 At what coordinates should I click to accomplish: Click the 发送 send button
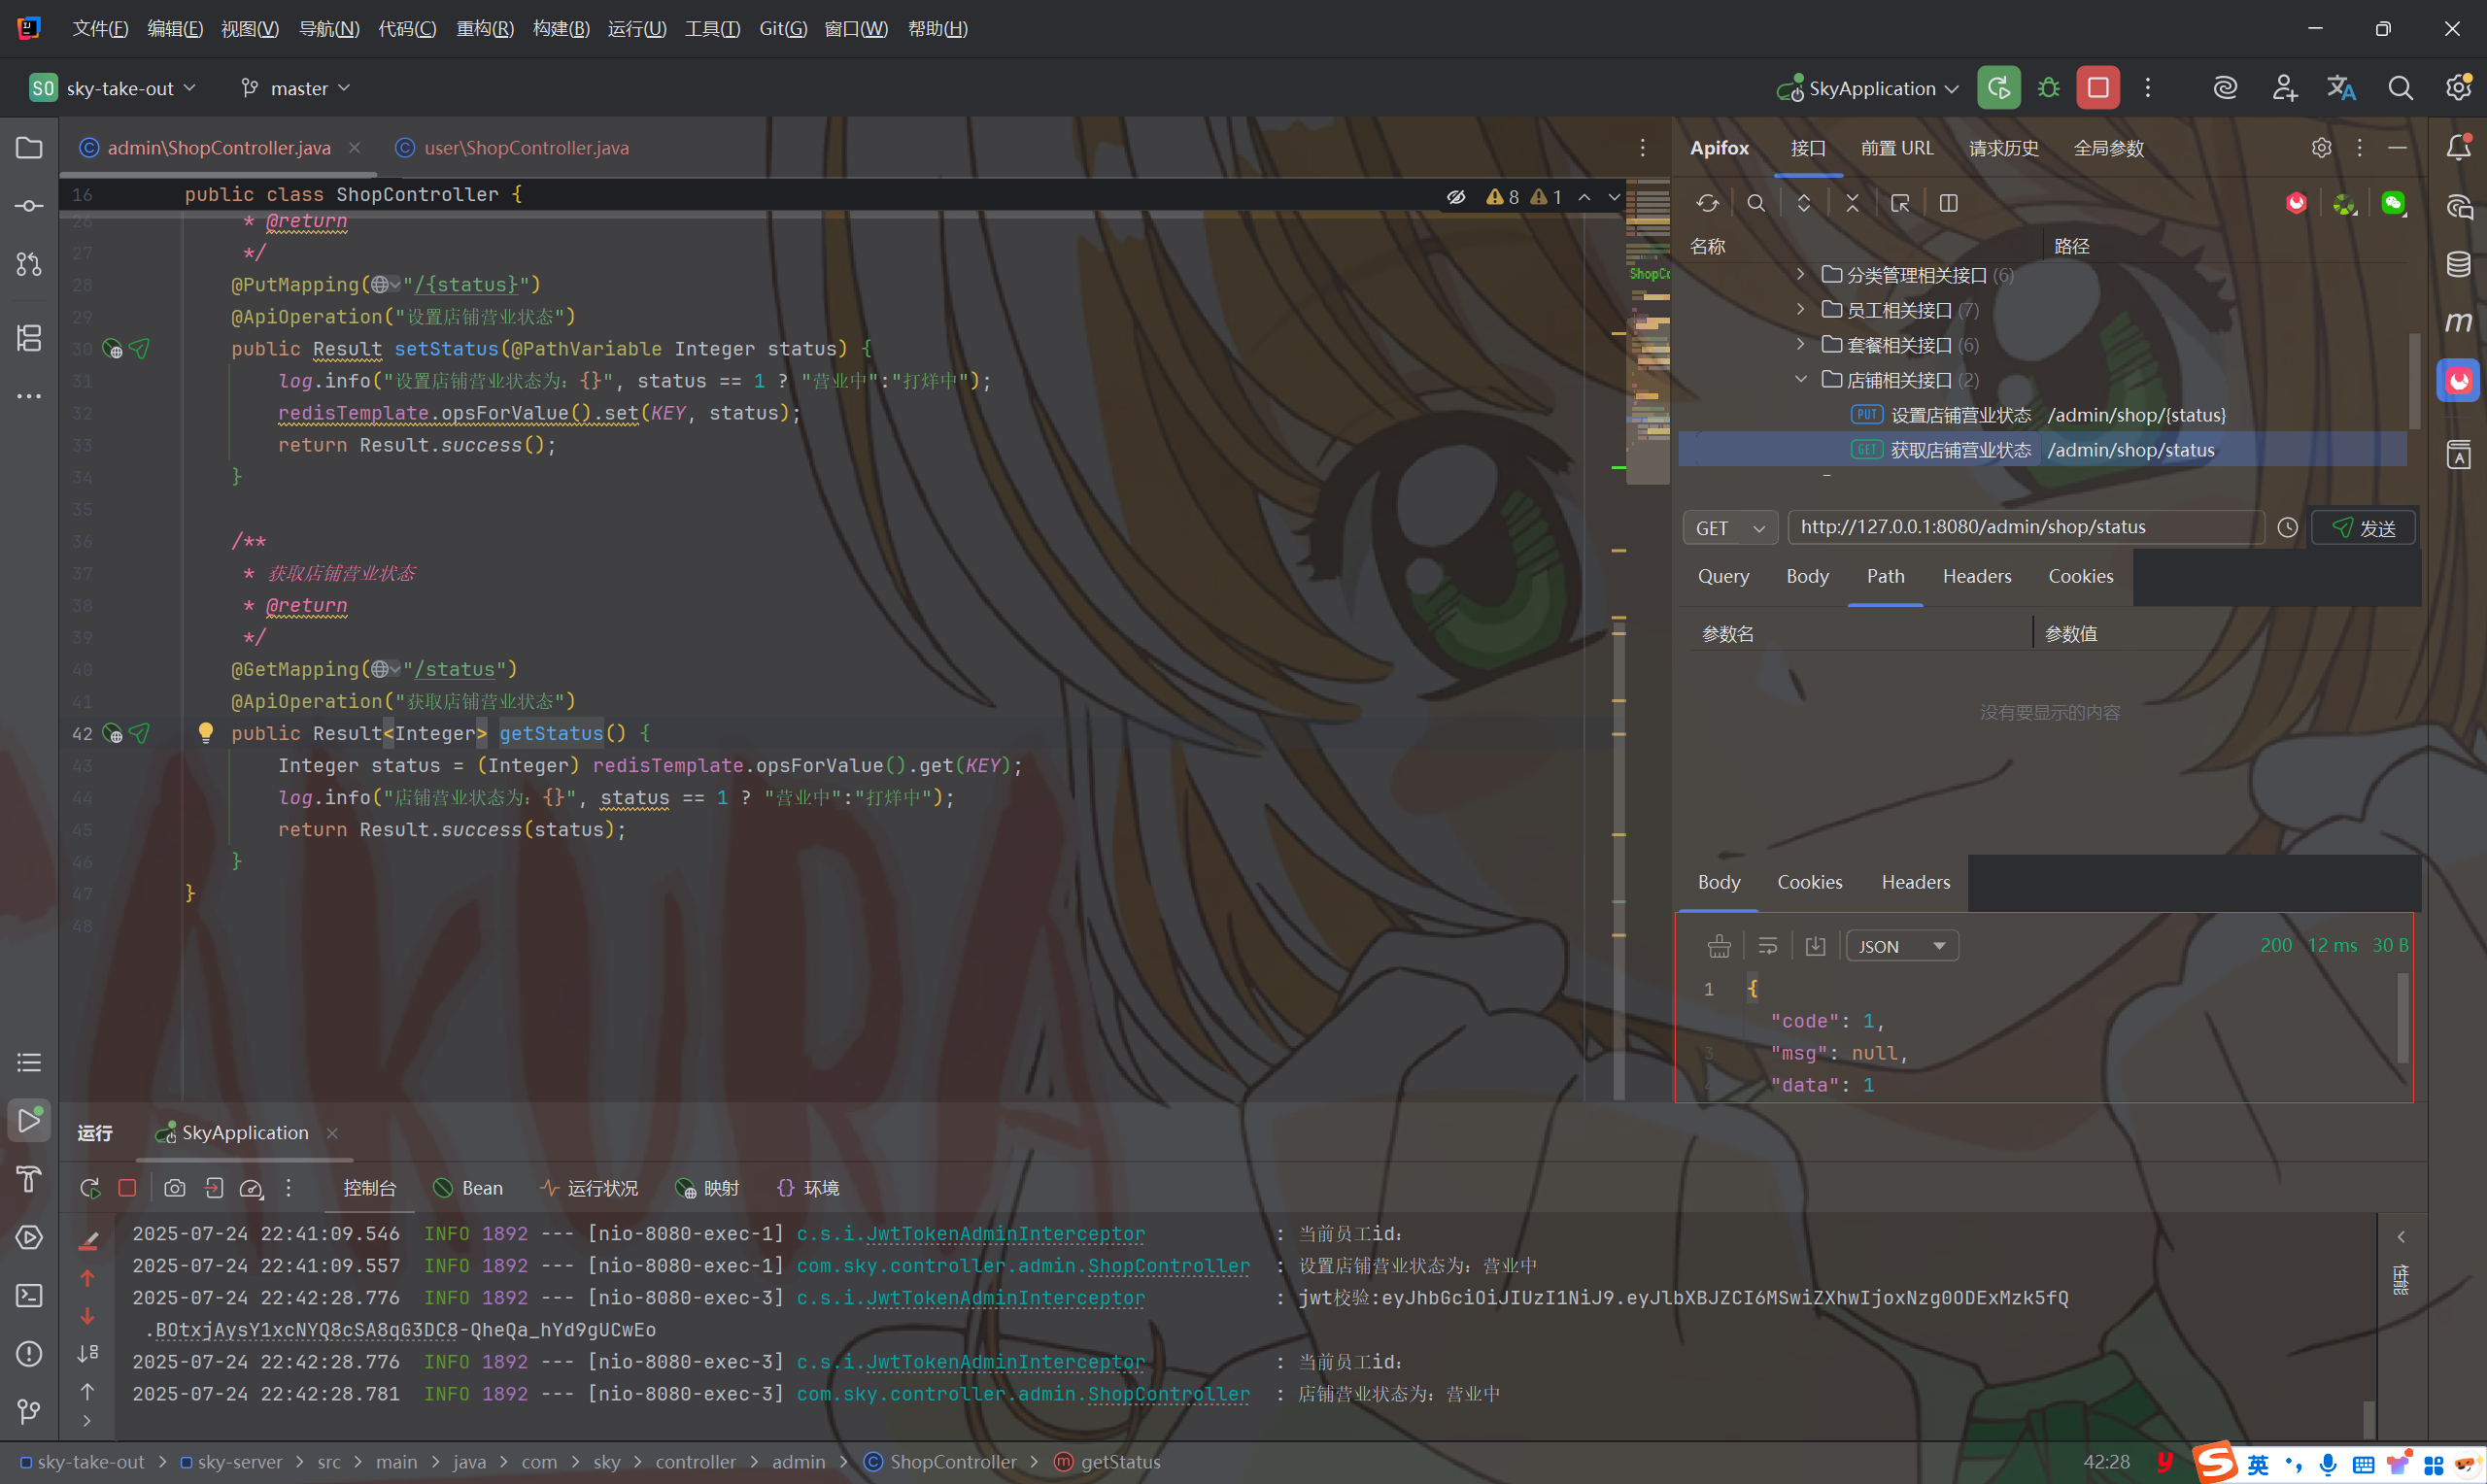2363,528
